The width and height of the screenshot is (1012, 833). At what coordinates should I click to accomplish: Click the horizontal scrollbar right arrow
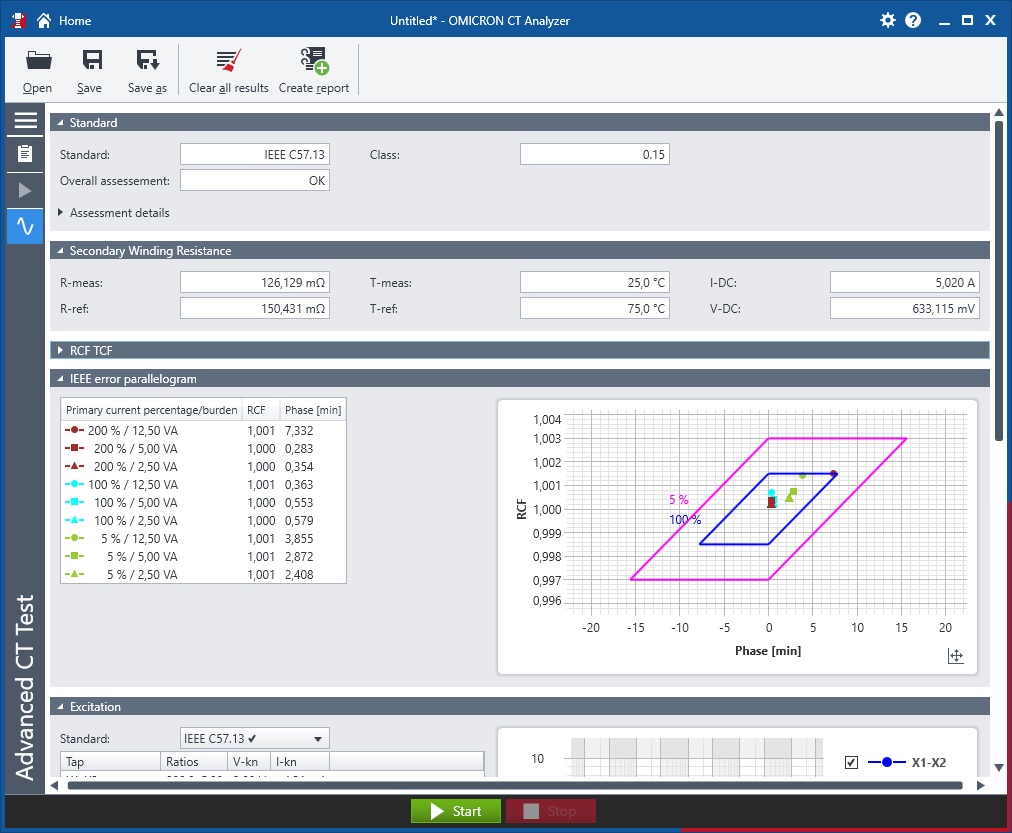981,785
